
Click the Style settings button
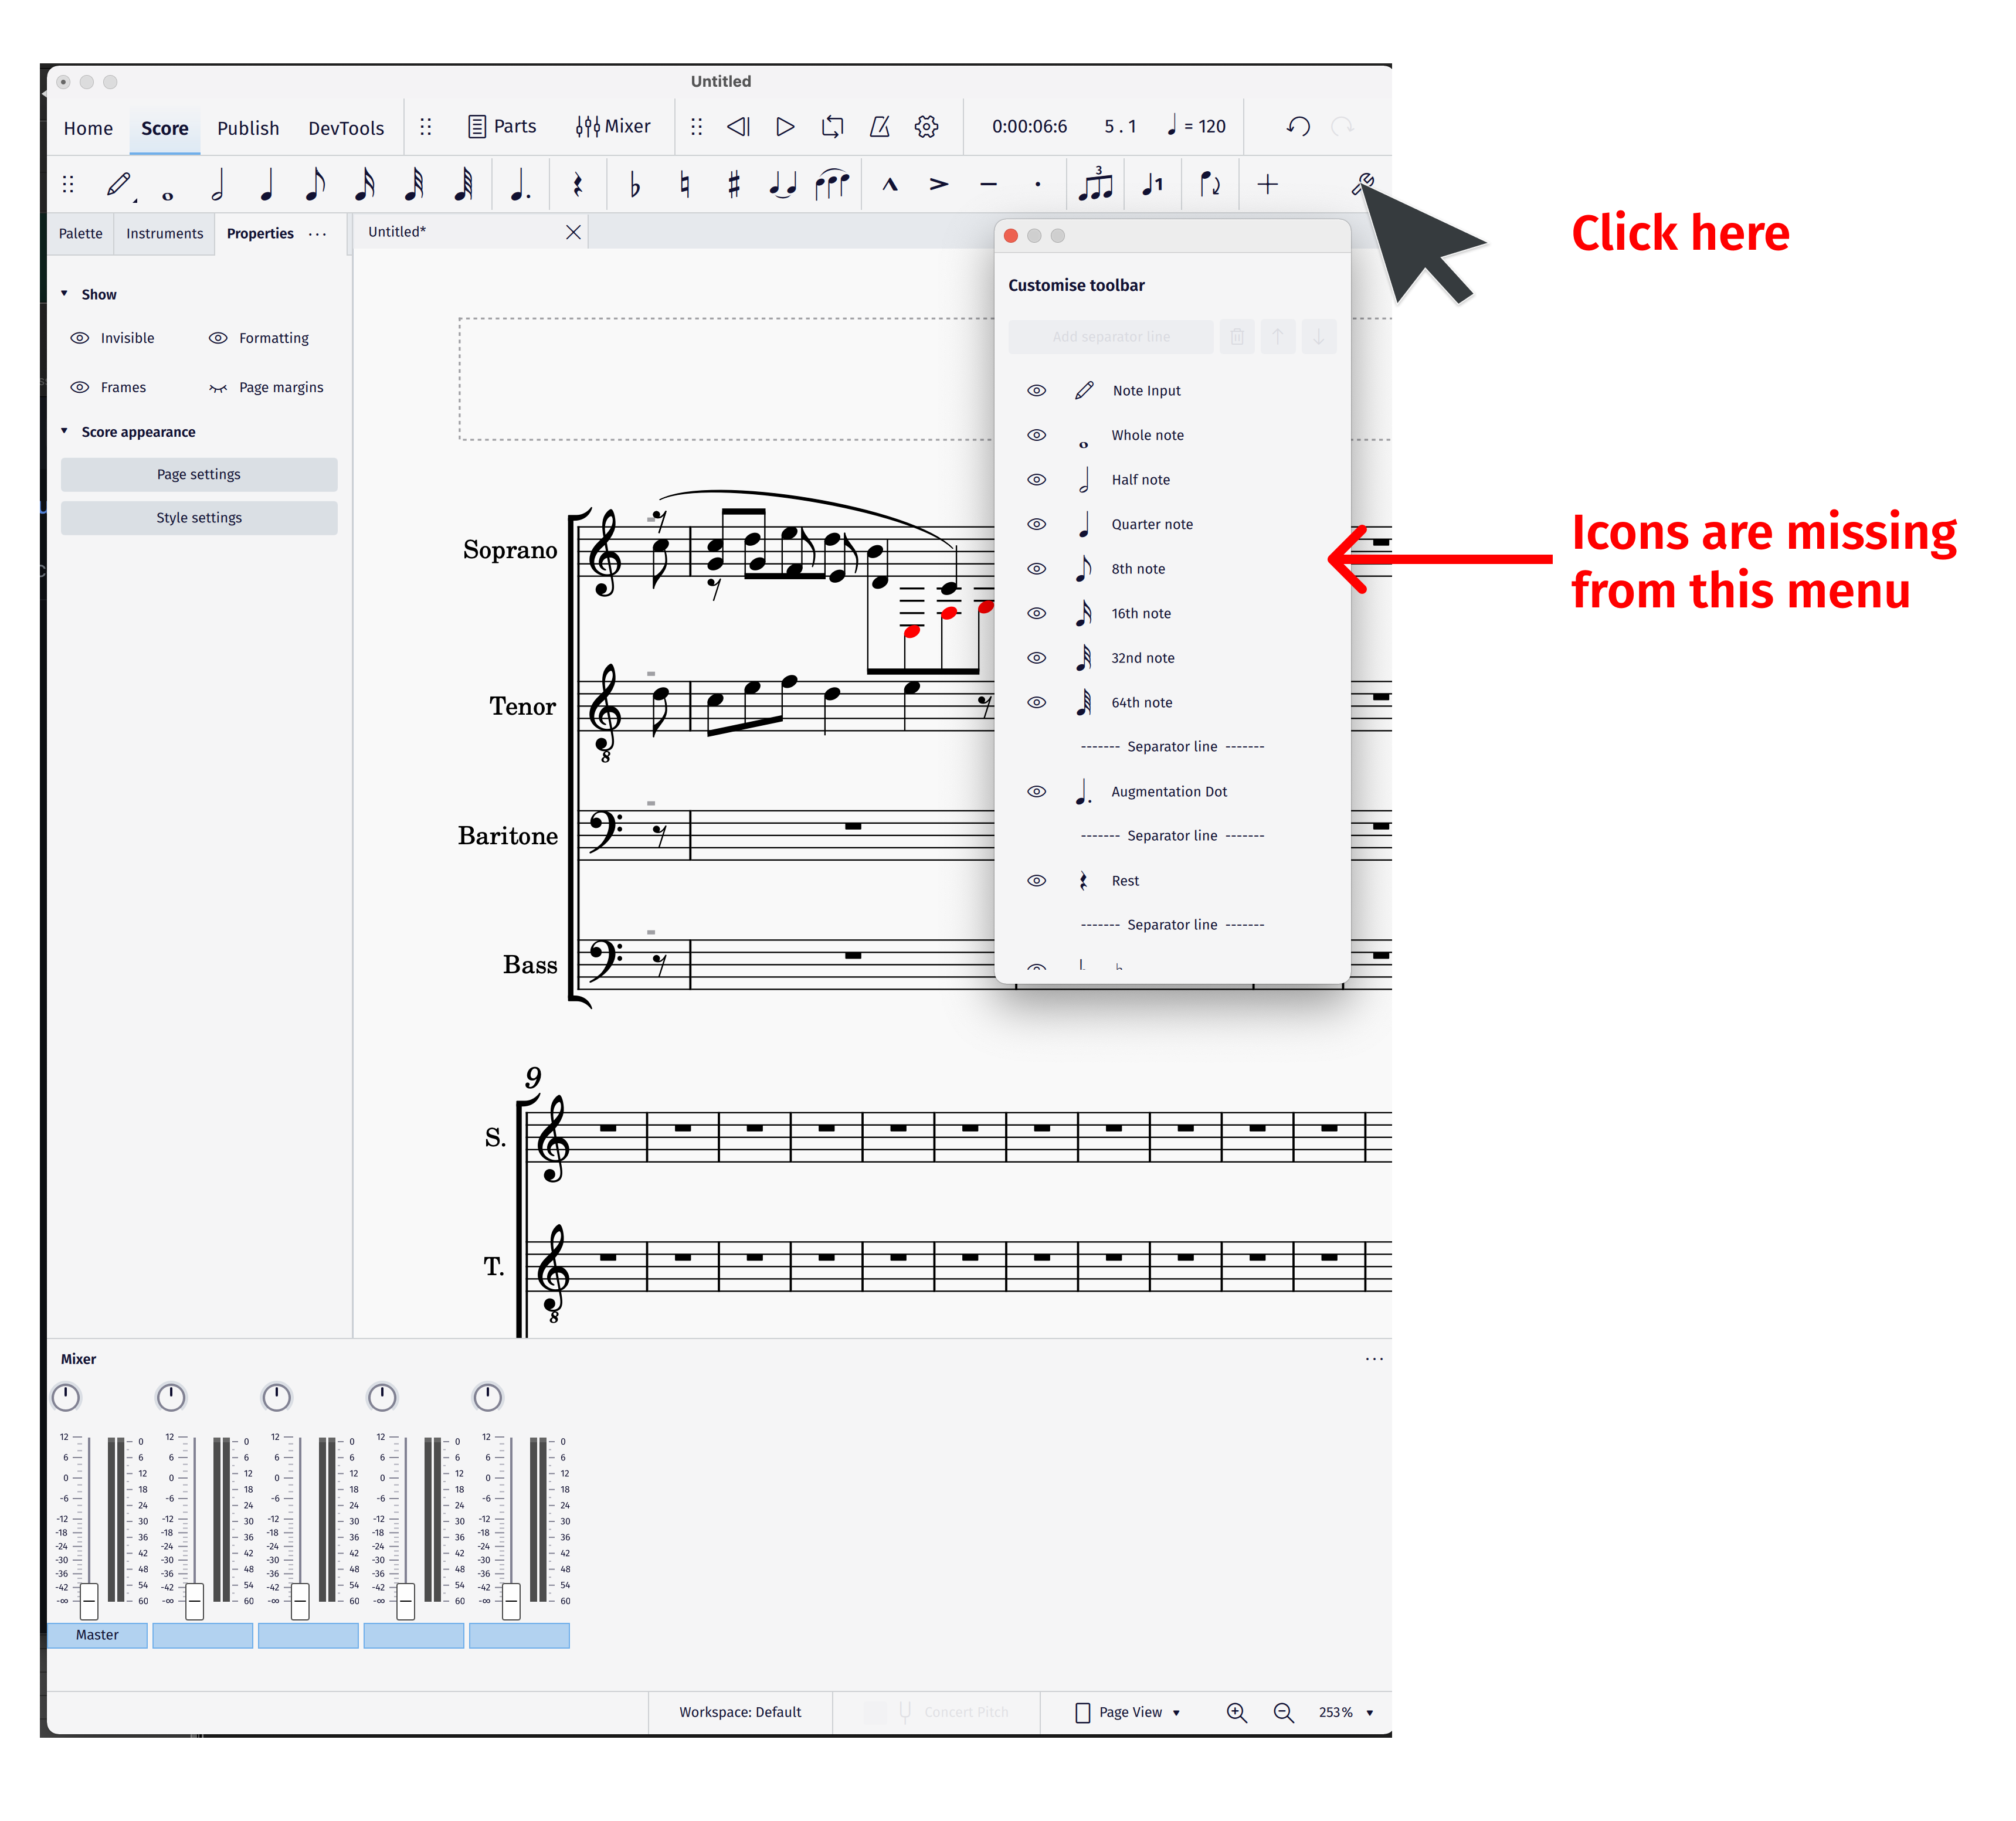pos(199,518)
